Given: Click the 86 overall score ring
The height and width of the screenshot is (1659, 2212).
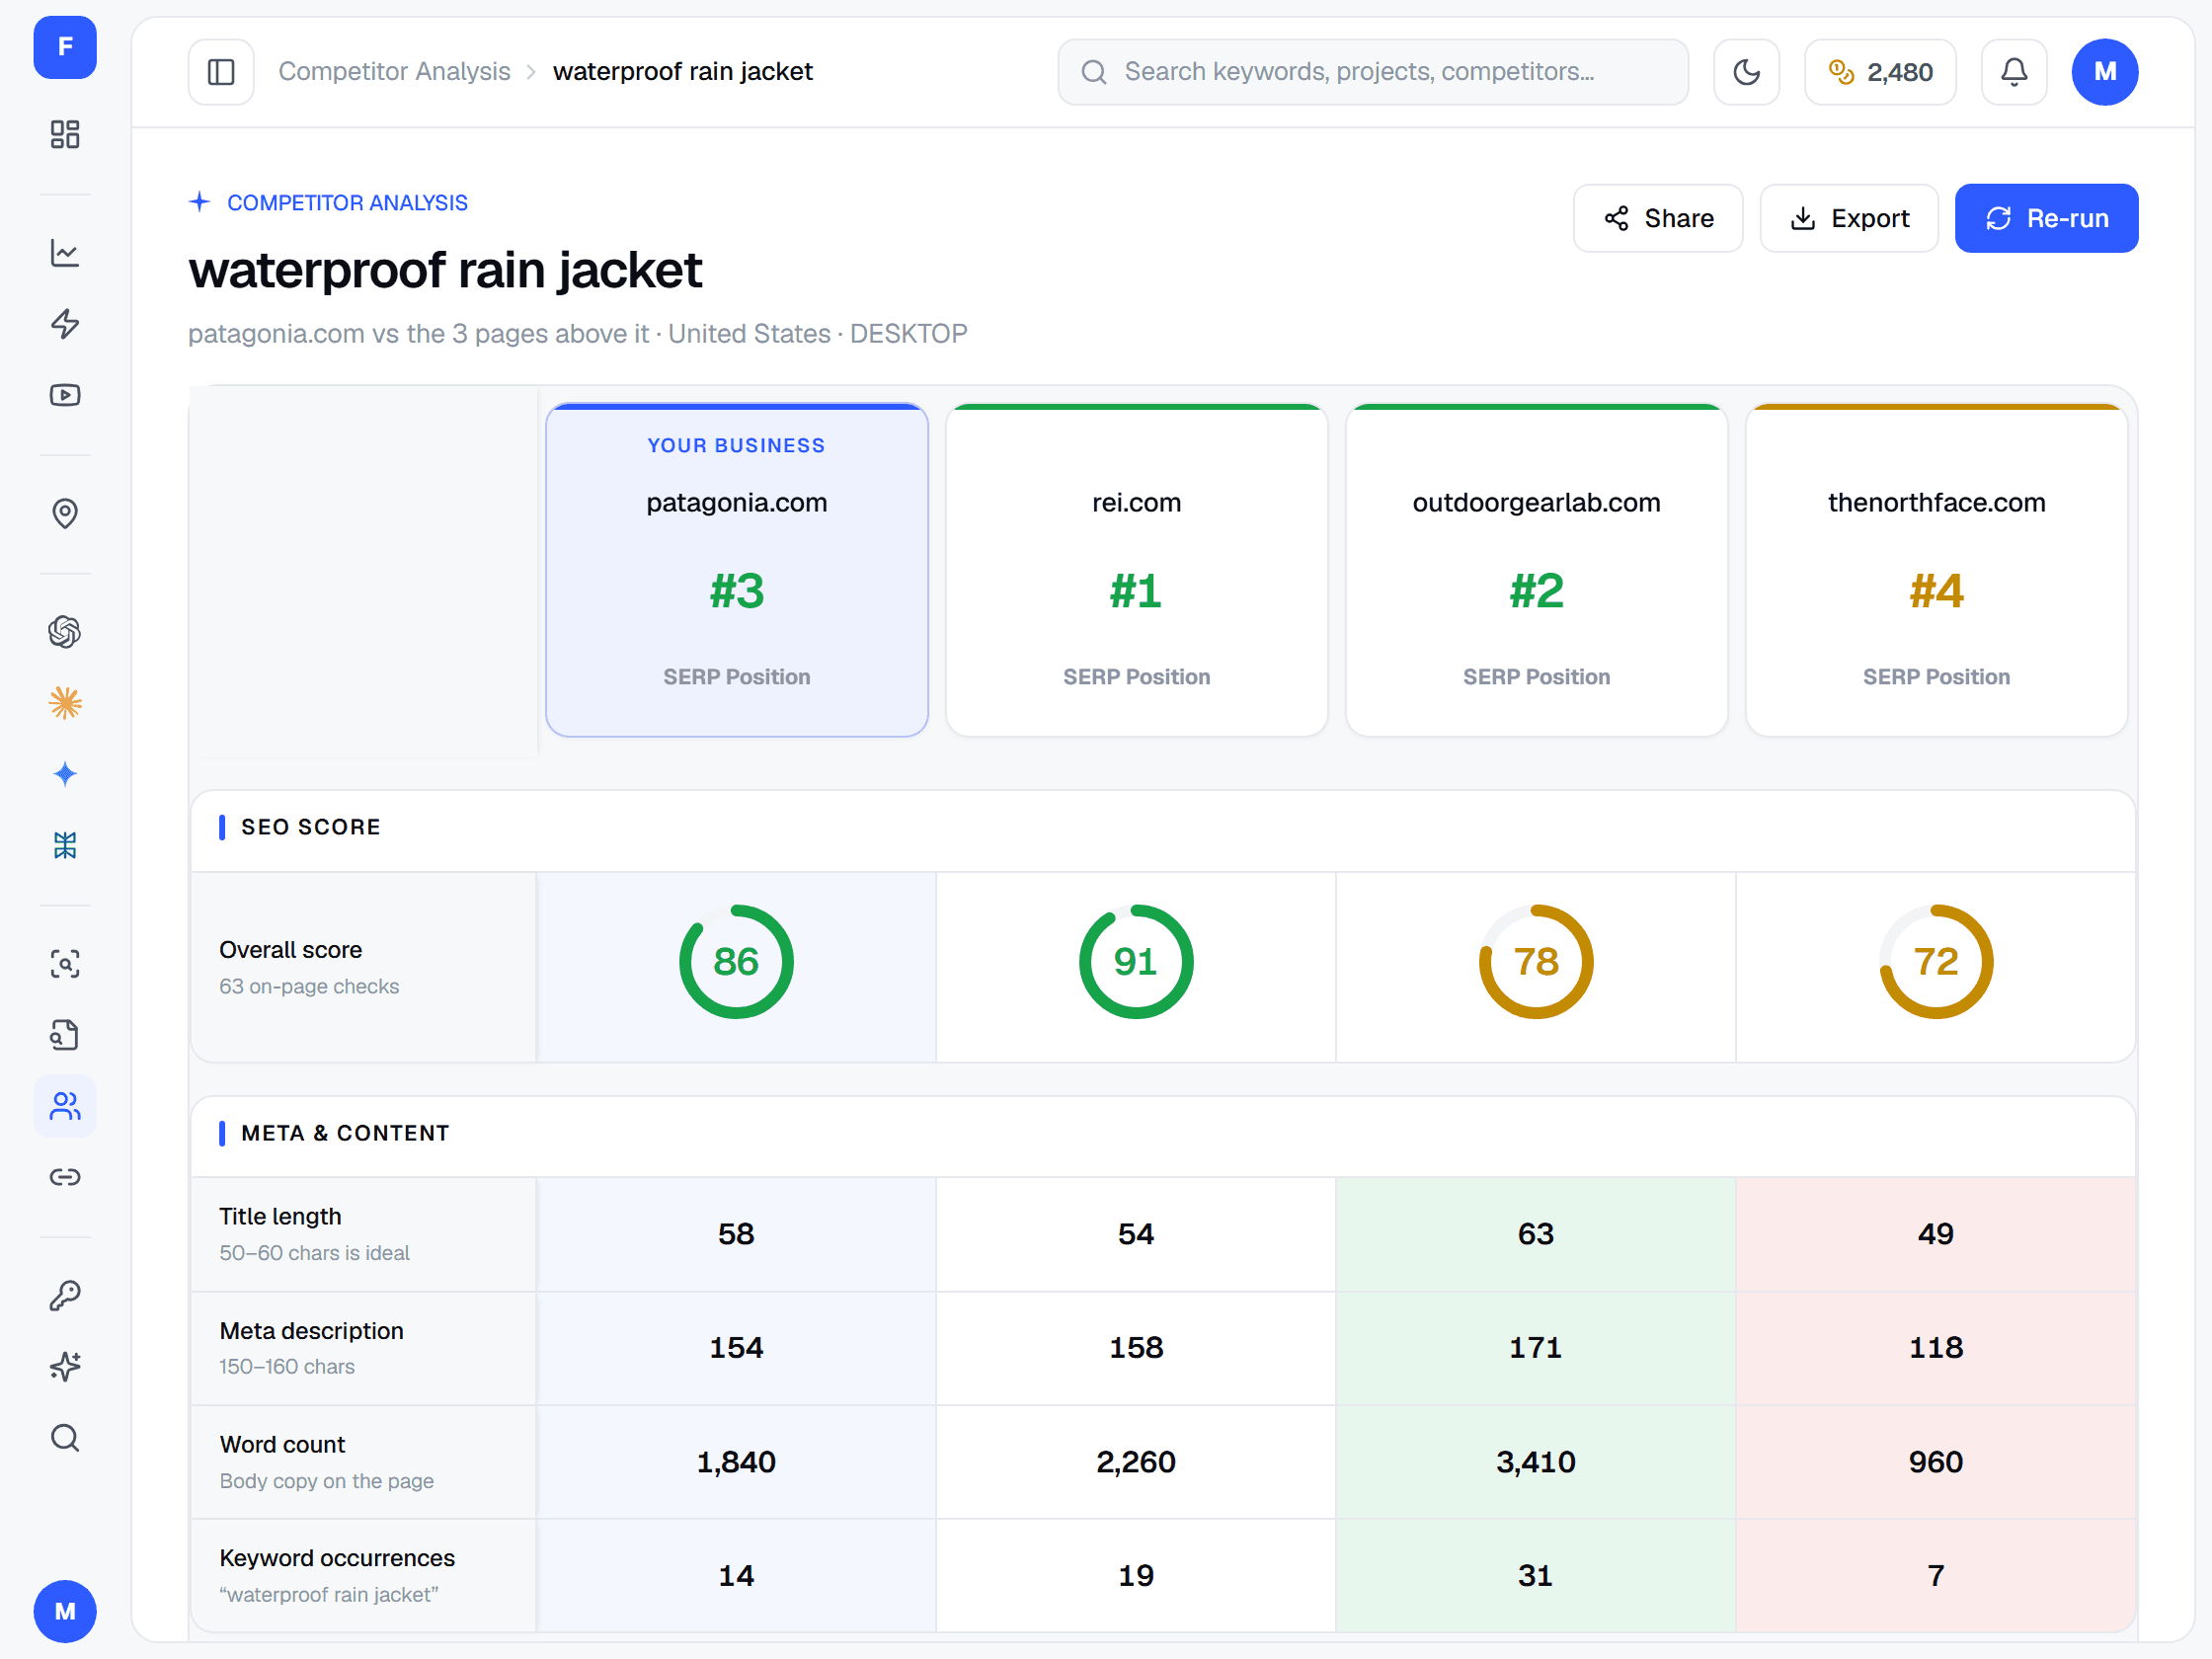Looking at the screenshot, I should 737,962.
